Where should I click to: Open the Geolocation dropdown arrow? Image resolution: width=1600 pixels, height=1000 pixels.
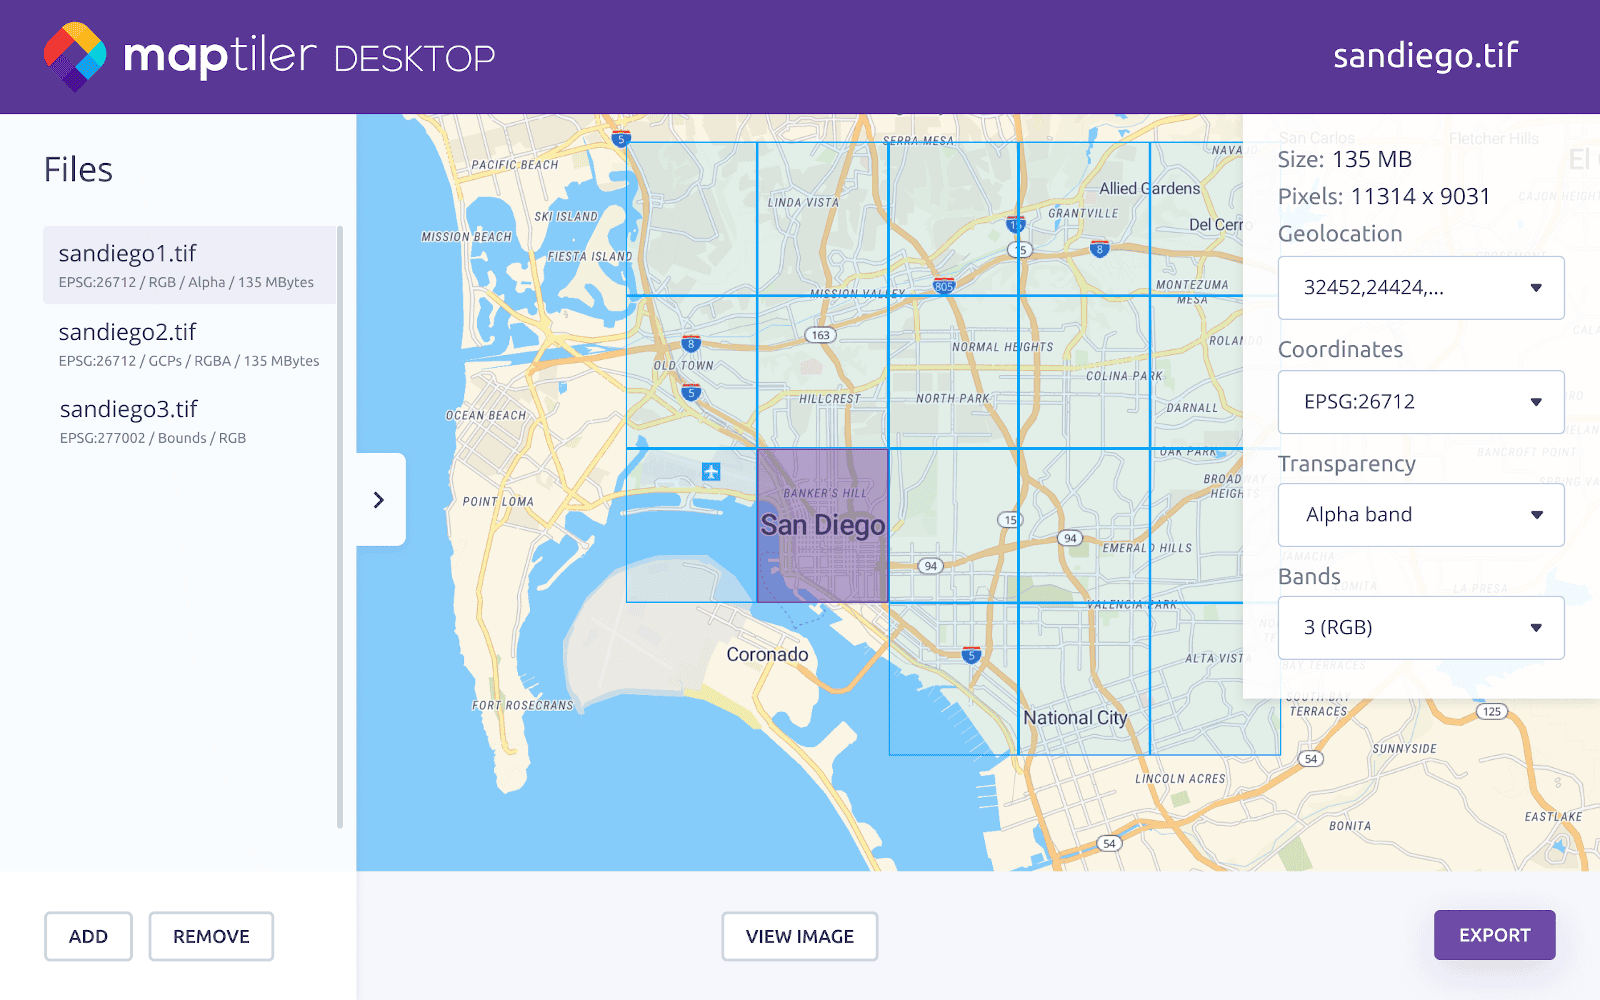point(1537,287)
